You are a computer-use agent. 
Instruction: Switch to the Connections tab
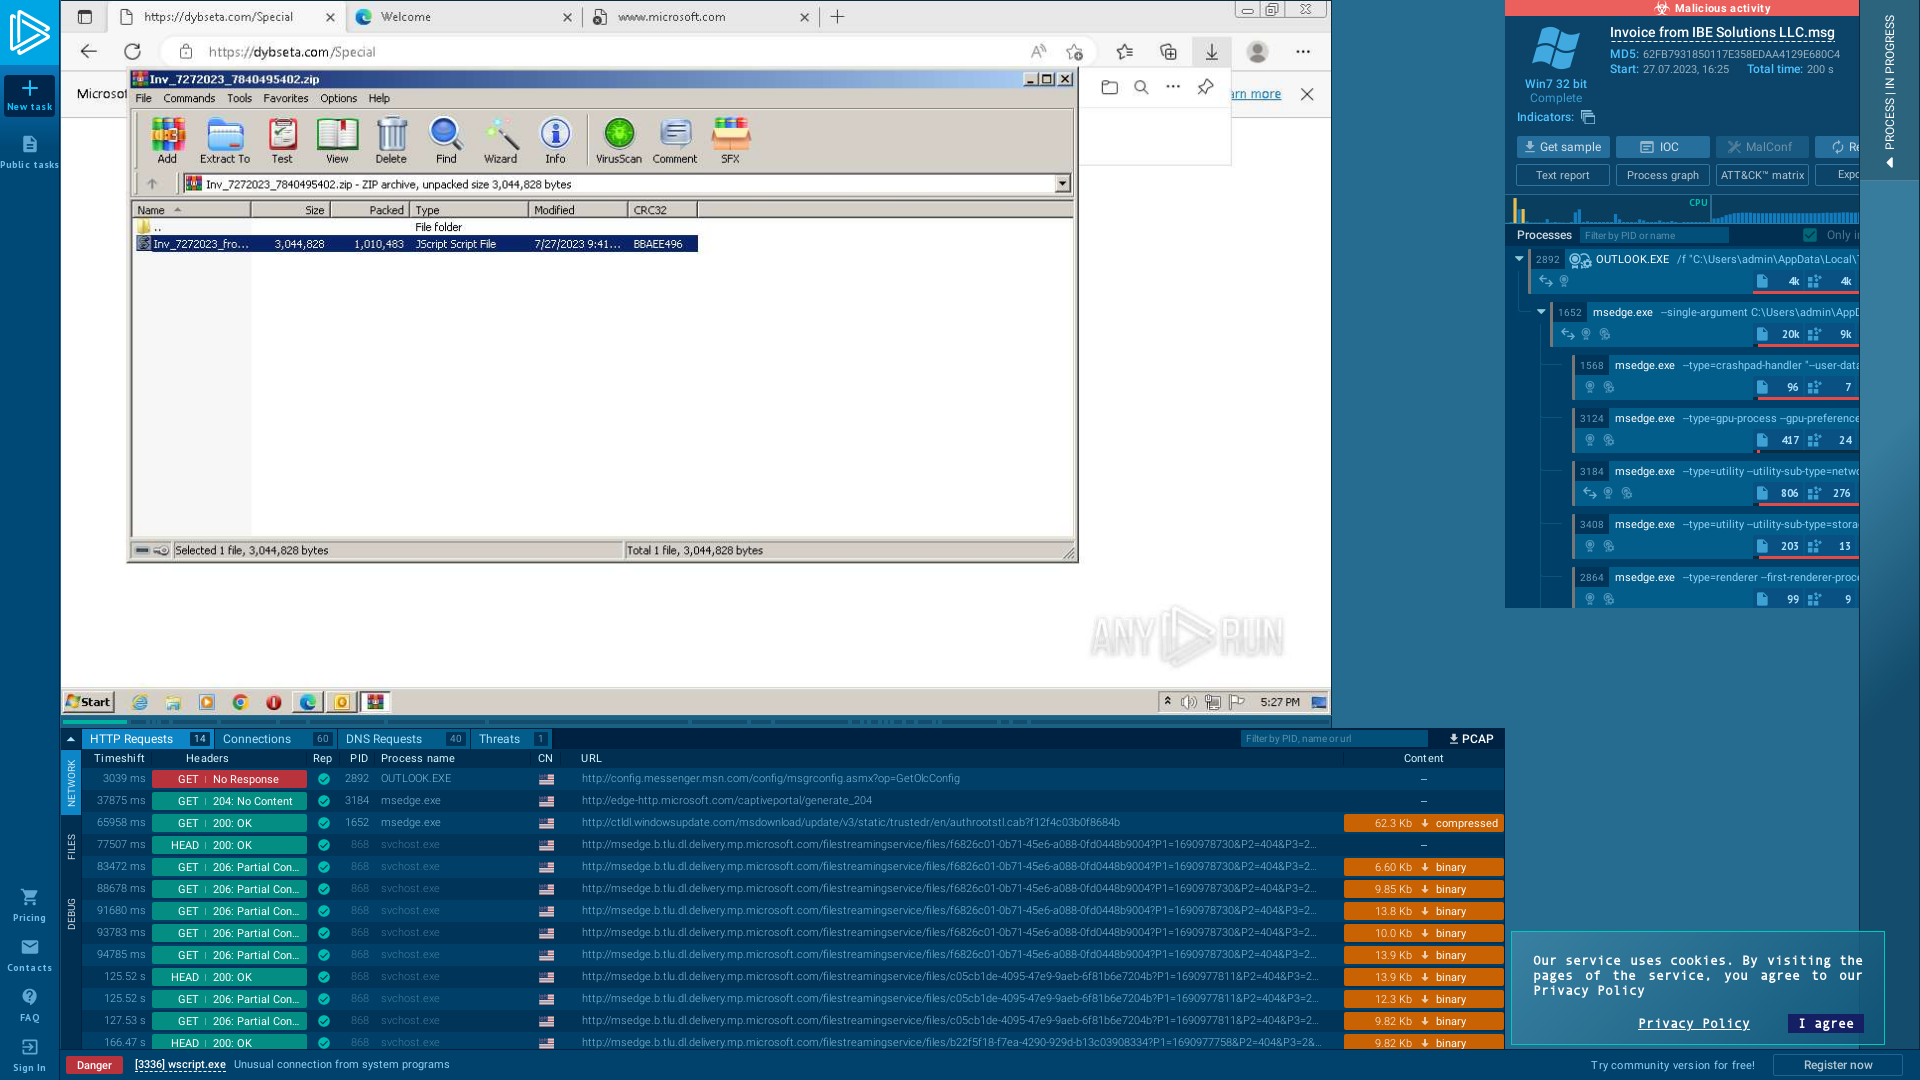(276, 739)
